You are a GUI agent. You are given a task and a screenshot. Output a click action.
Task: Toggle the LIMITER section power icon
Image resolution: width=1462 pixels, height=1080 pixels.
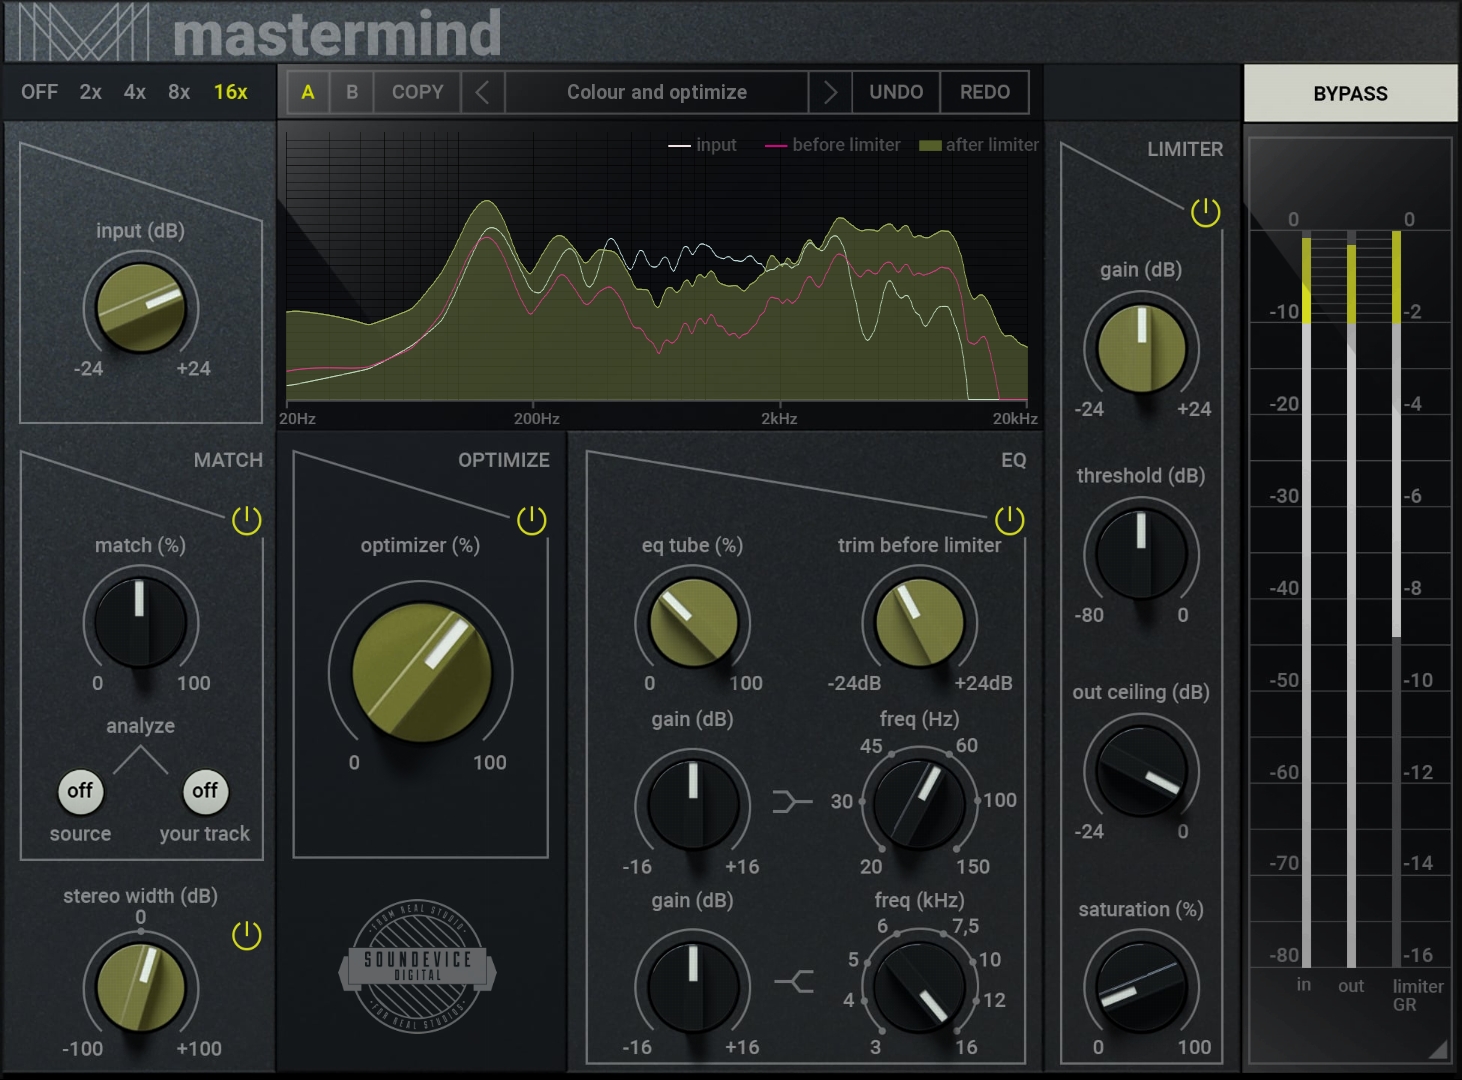tap(1202, 213)
